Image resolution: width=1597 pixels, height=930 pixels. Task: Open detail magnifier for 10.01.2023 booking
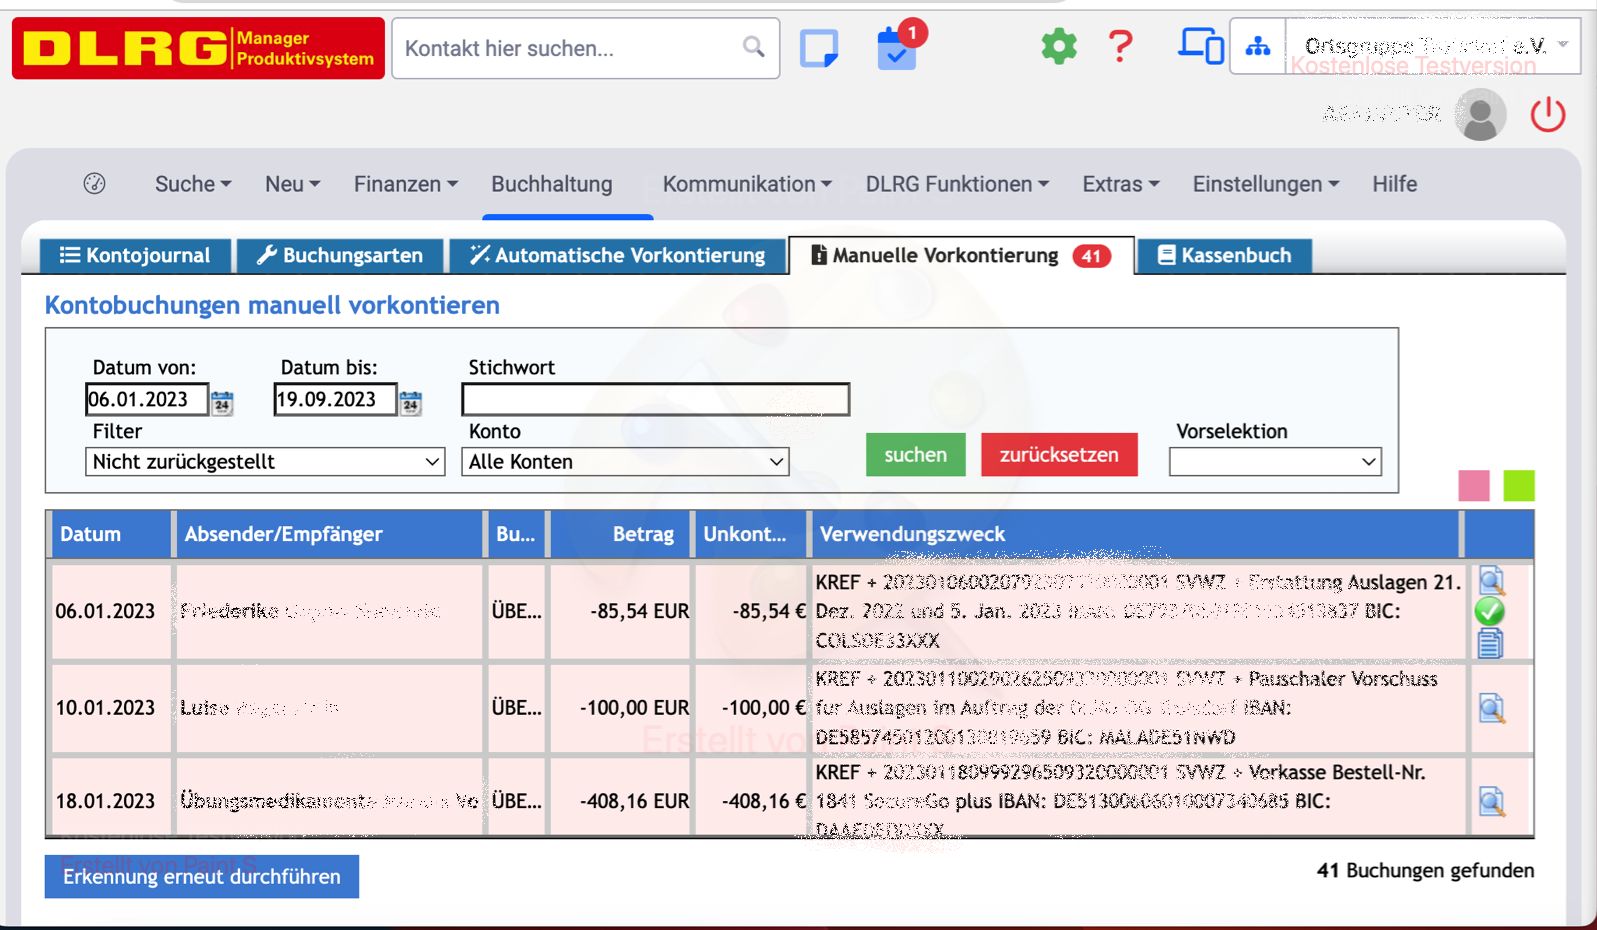pyautogui.click(x=1491, y=708)
